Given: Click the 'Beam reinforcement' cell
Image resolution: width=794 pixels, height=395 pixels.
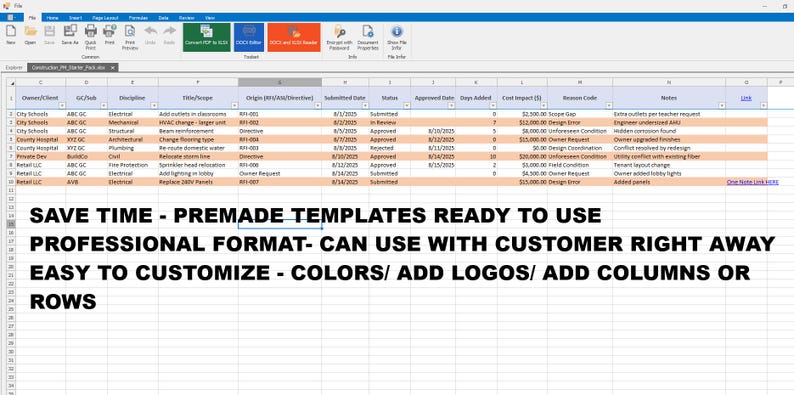Looking at the screenshot, I should coord(198,131).
